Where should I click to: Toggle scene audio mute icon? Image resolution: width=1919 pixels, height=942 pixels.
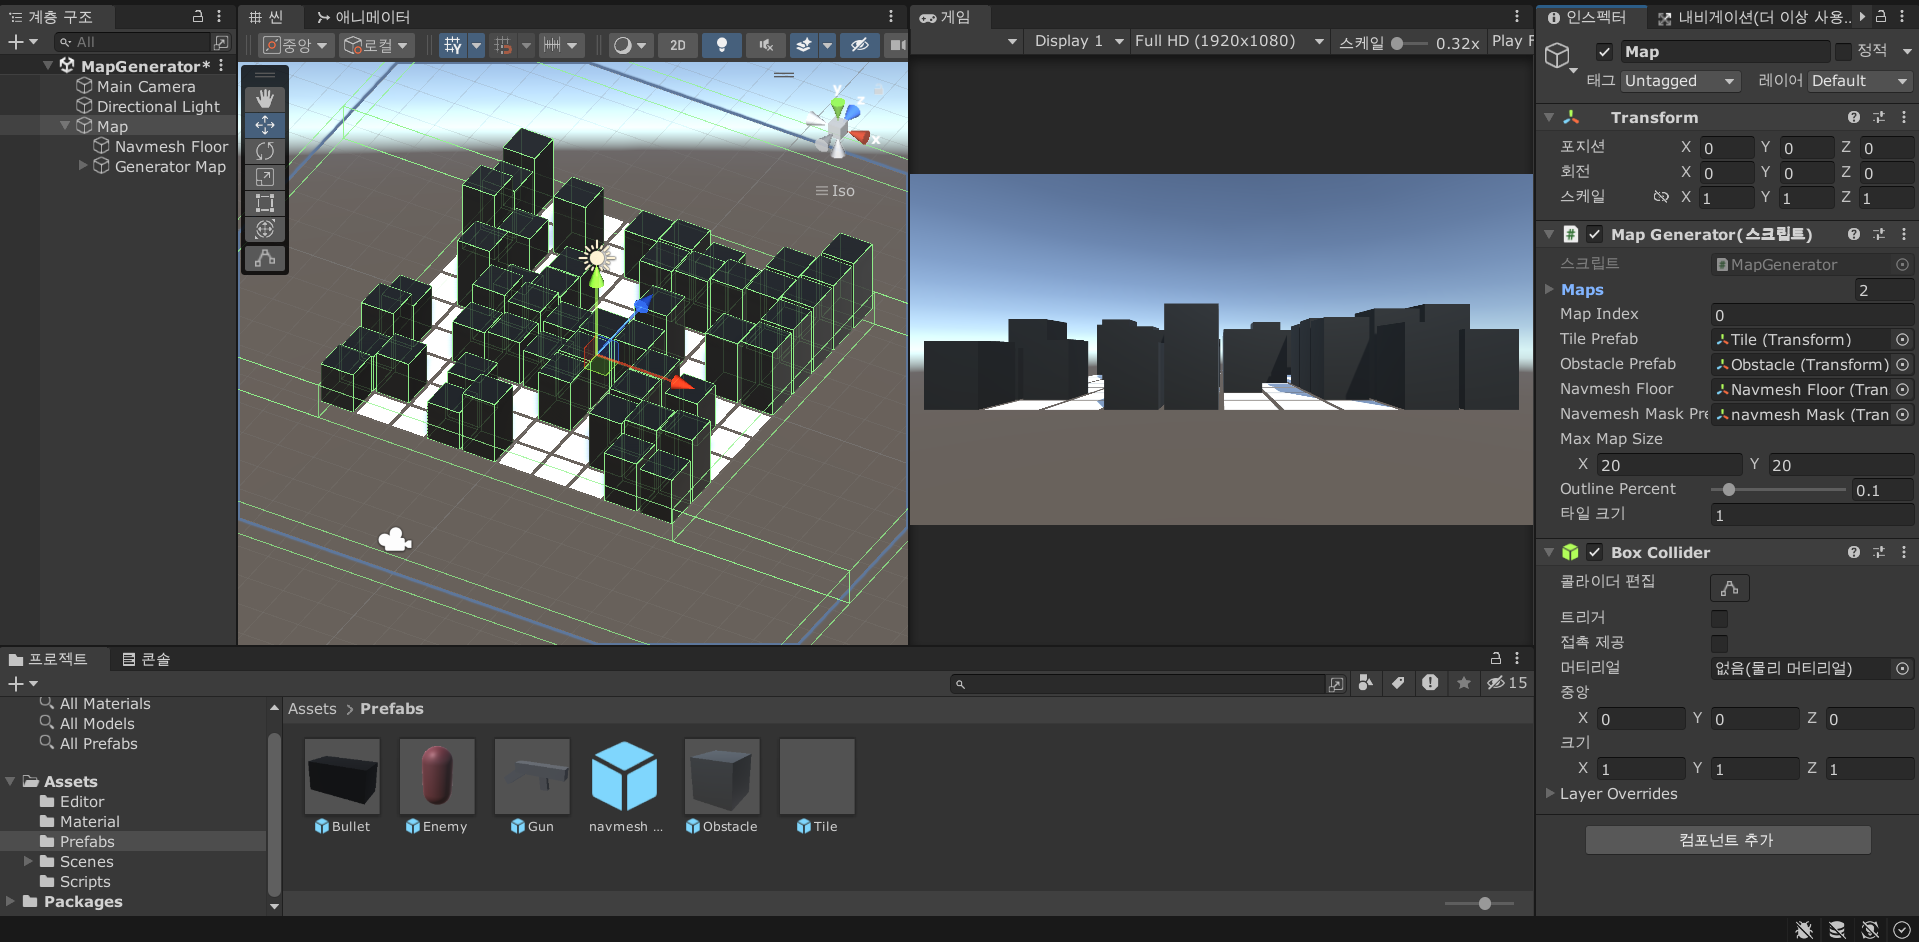point(765,45)
